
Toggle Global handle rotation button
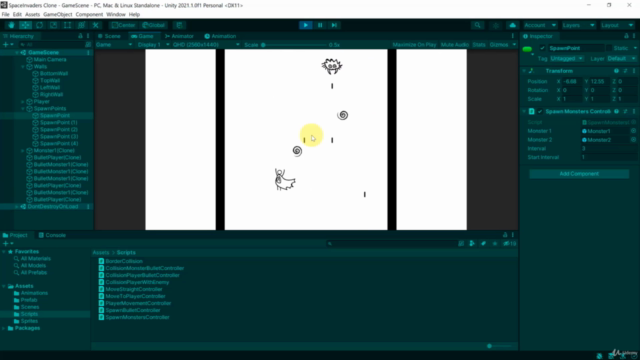click(153, 25)
